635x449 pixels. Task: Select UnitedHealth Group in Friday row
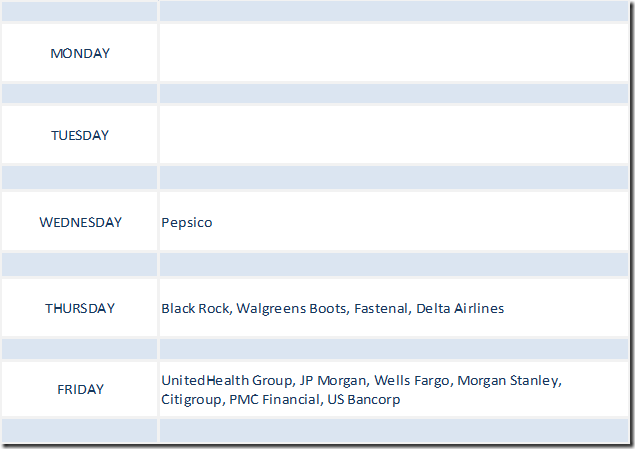[225, 380]
